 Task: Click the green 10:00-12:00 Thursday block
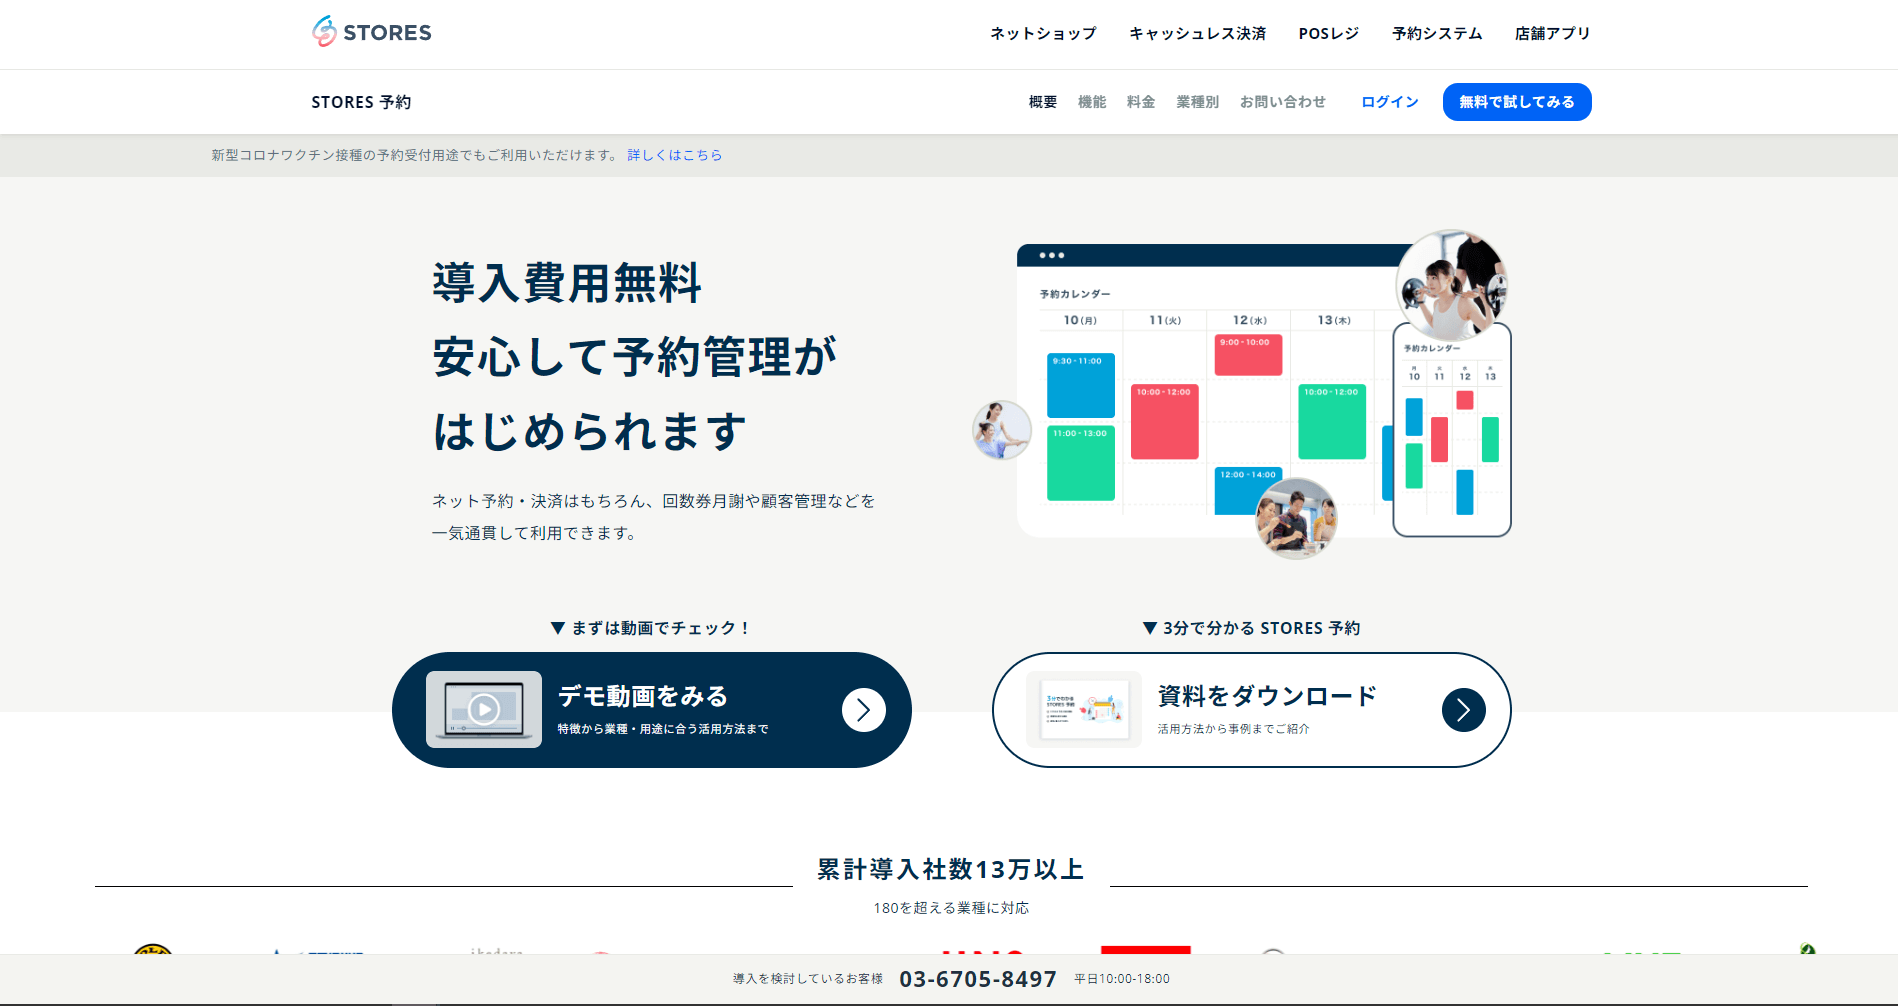[1333, 422]
